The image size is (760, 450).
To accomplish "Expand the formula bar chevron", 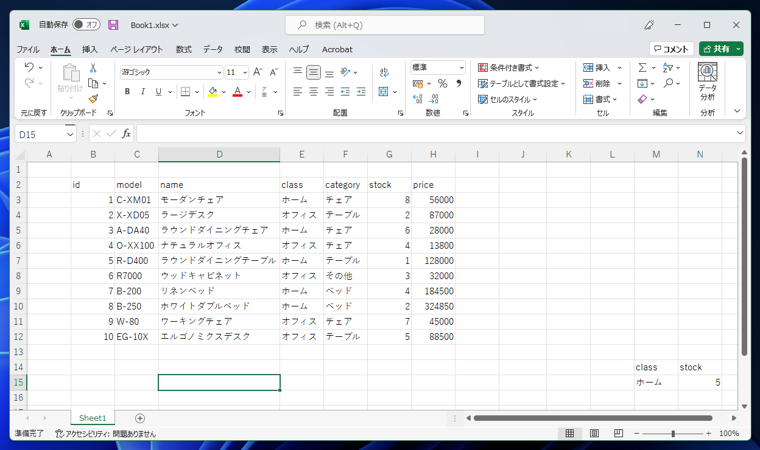I will [x=740, y=133].
